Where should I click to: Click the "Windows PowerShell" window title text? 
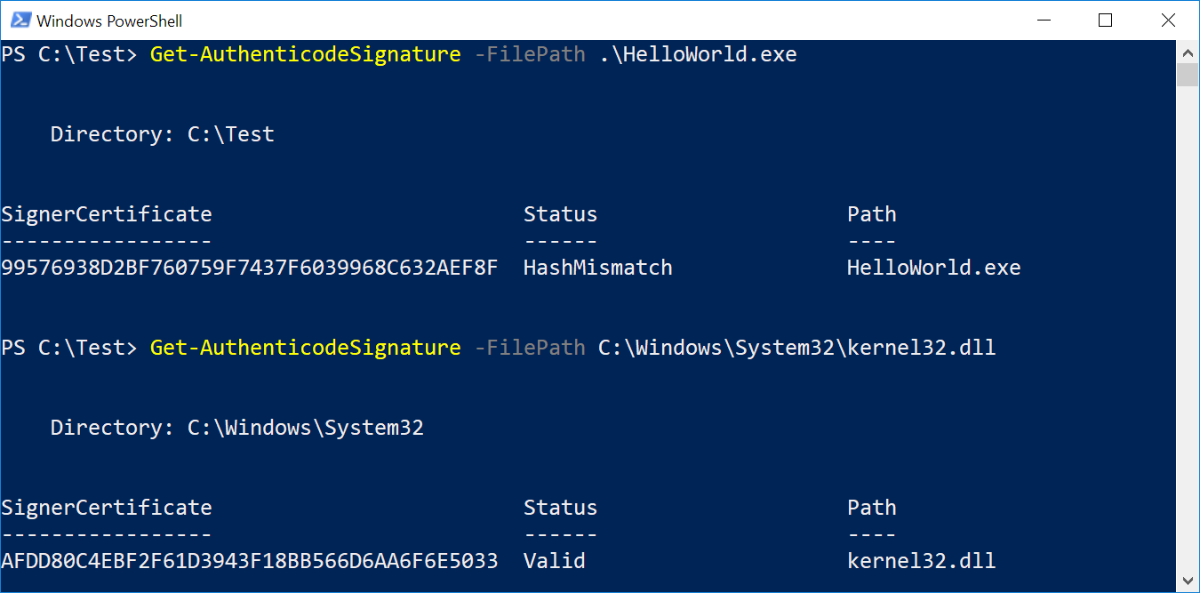(110, 20)
